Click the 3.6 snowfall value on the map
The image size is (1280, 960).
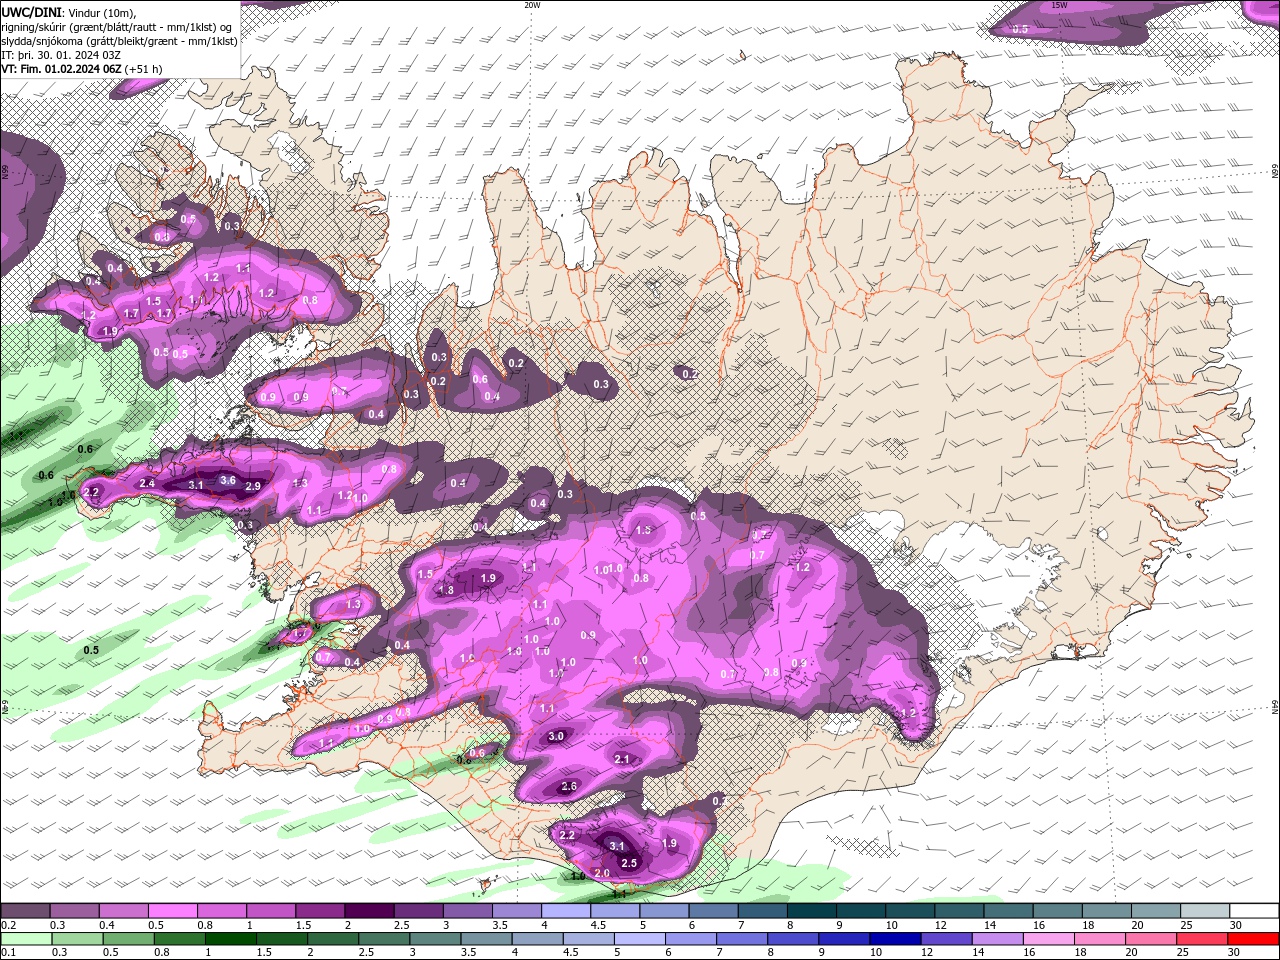227,480
